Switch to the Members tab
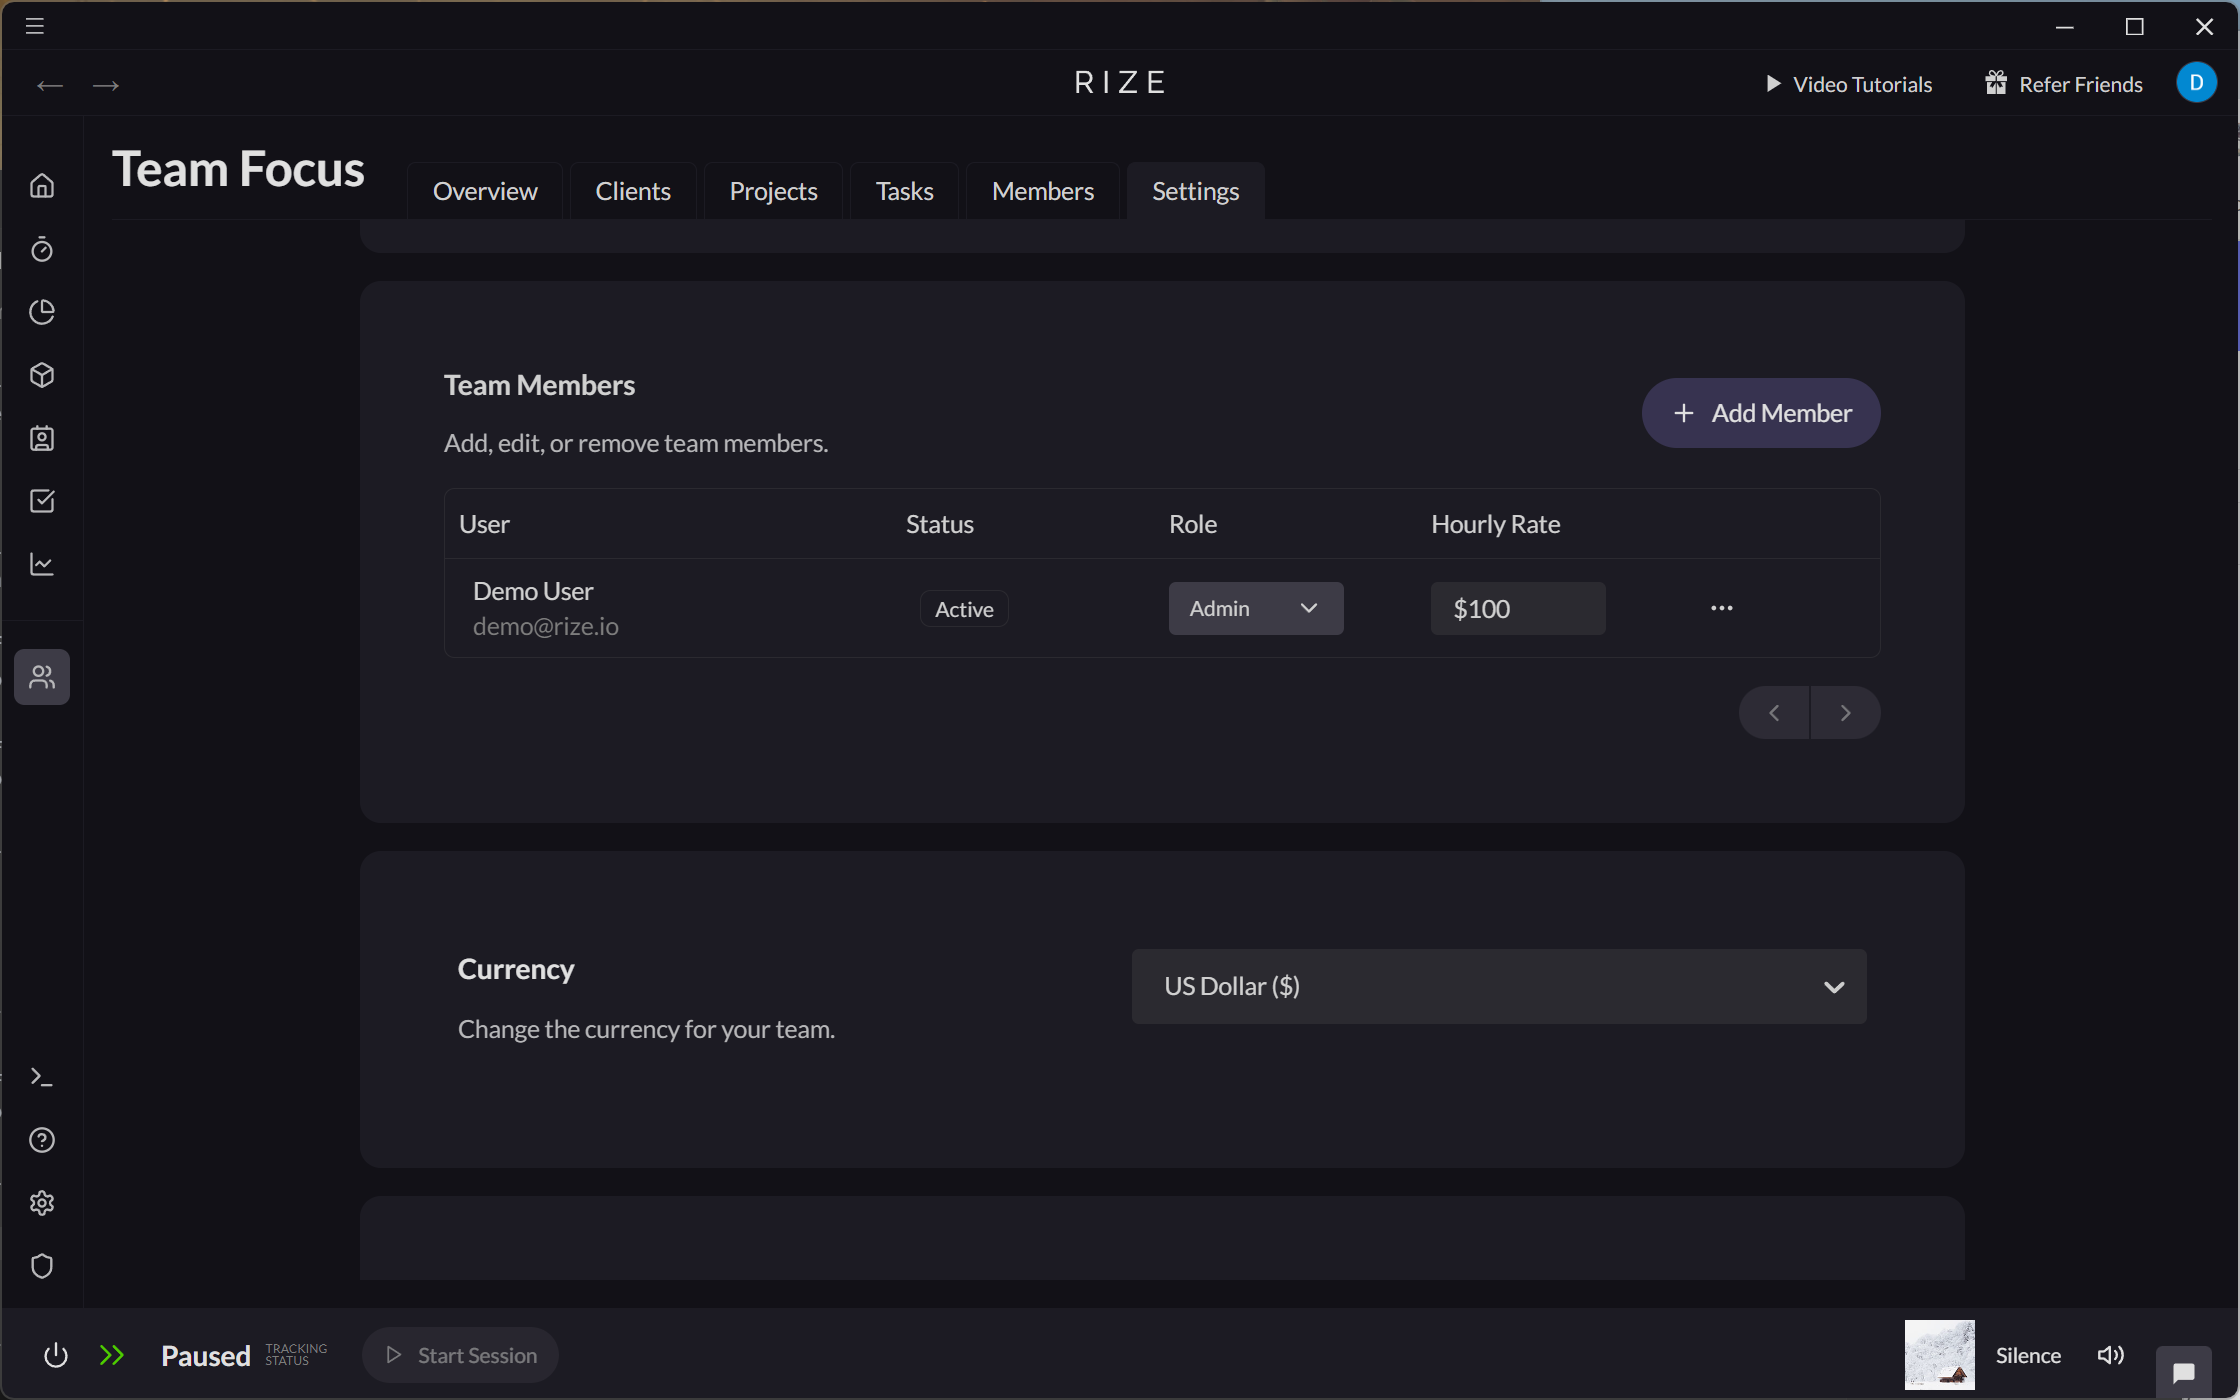The width and height of the screenshot is (2240, 1400). 1042,190
